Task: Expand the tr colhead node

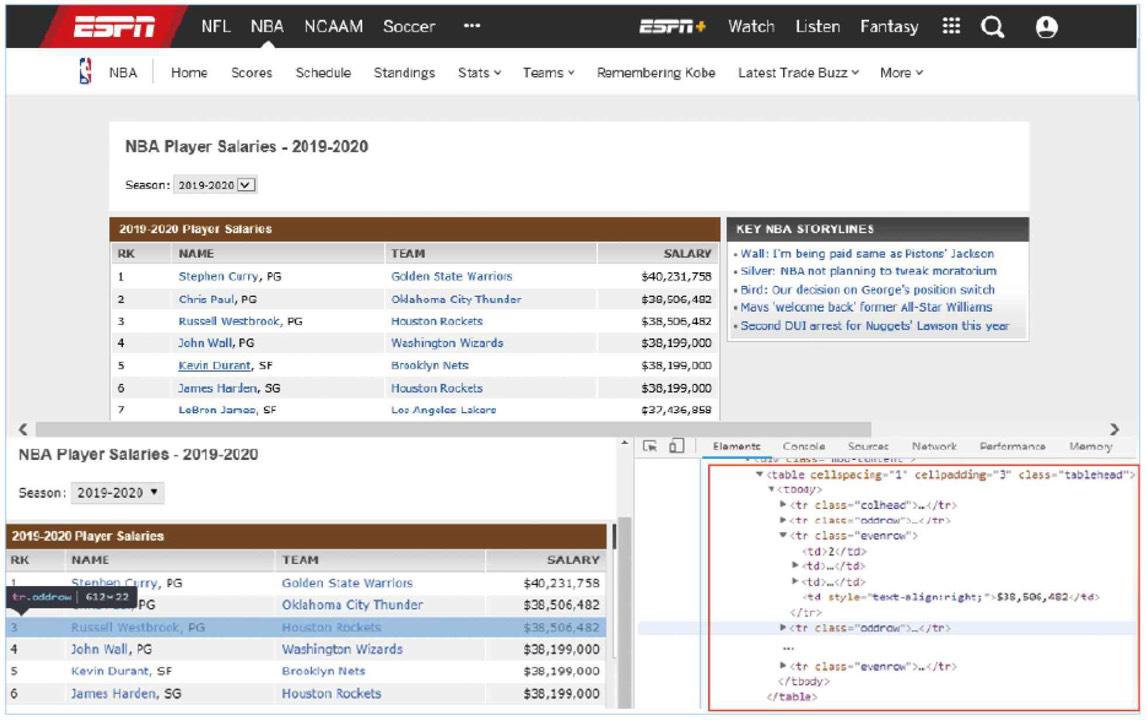Action: coord(783,505)
